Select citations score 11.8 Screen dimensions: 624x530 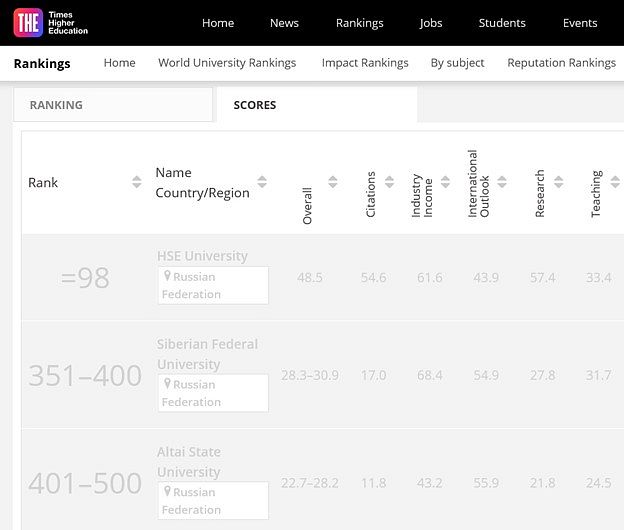click(373, 483)
